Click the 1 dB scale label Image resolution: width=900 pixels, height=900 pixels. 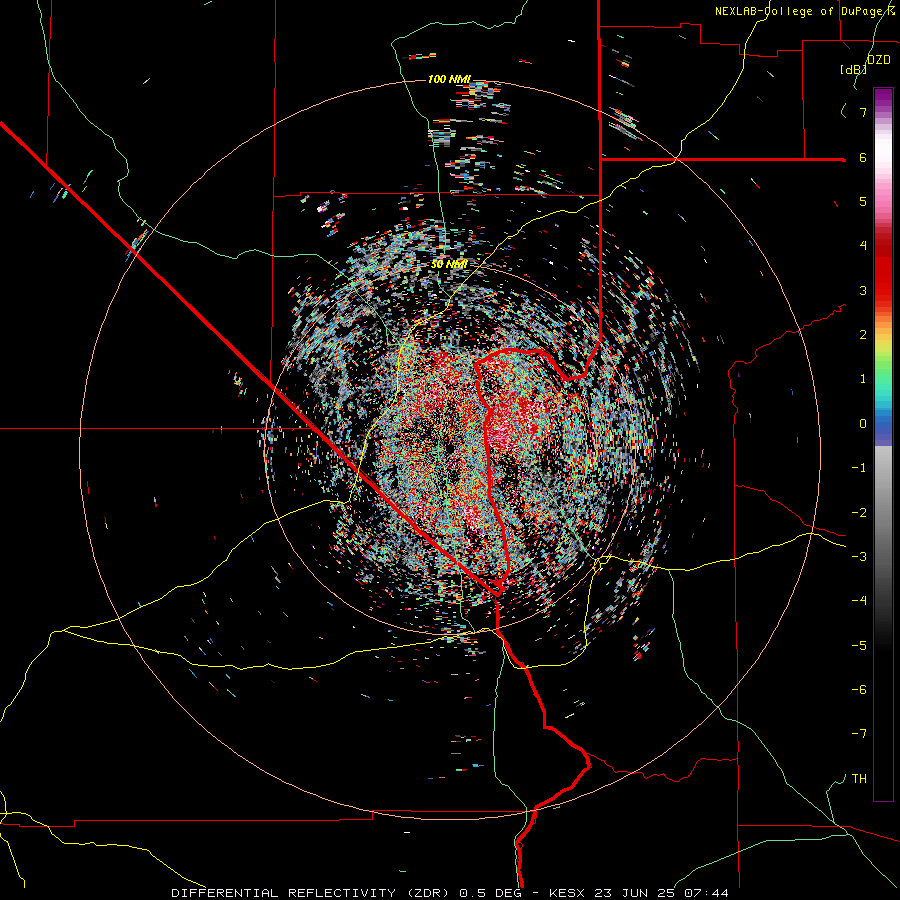click(863, 379)
